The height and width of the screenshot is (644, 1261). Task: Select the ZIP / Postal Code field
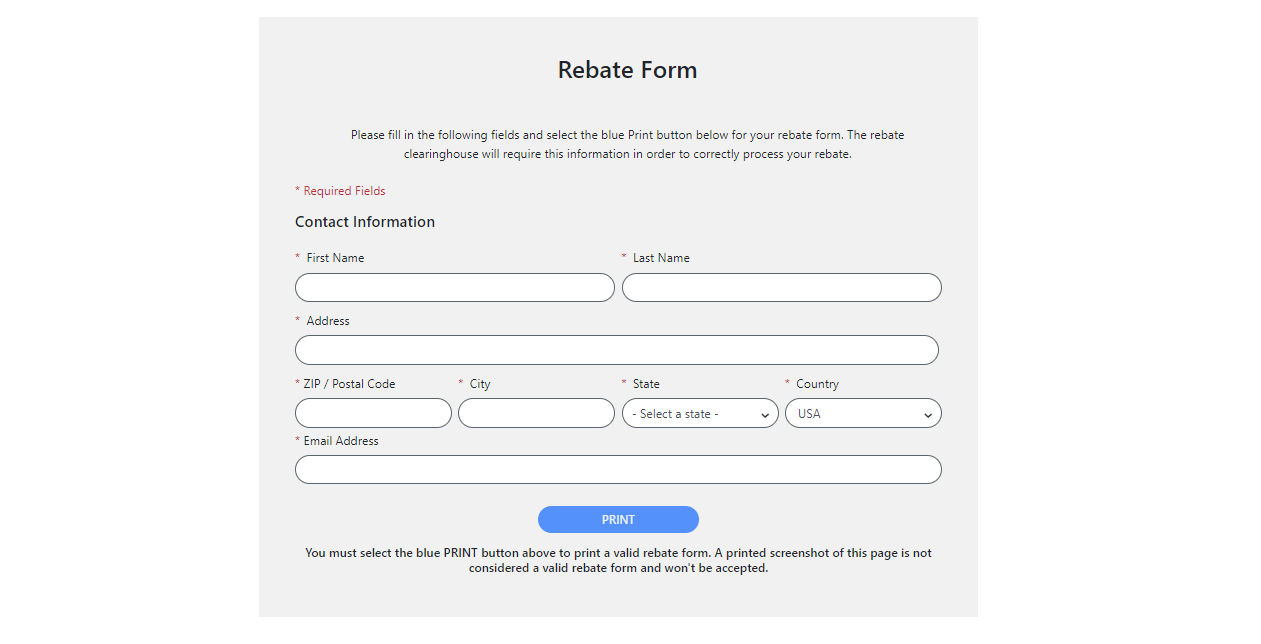373,413
